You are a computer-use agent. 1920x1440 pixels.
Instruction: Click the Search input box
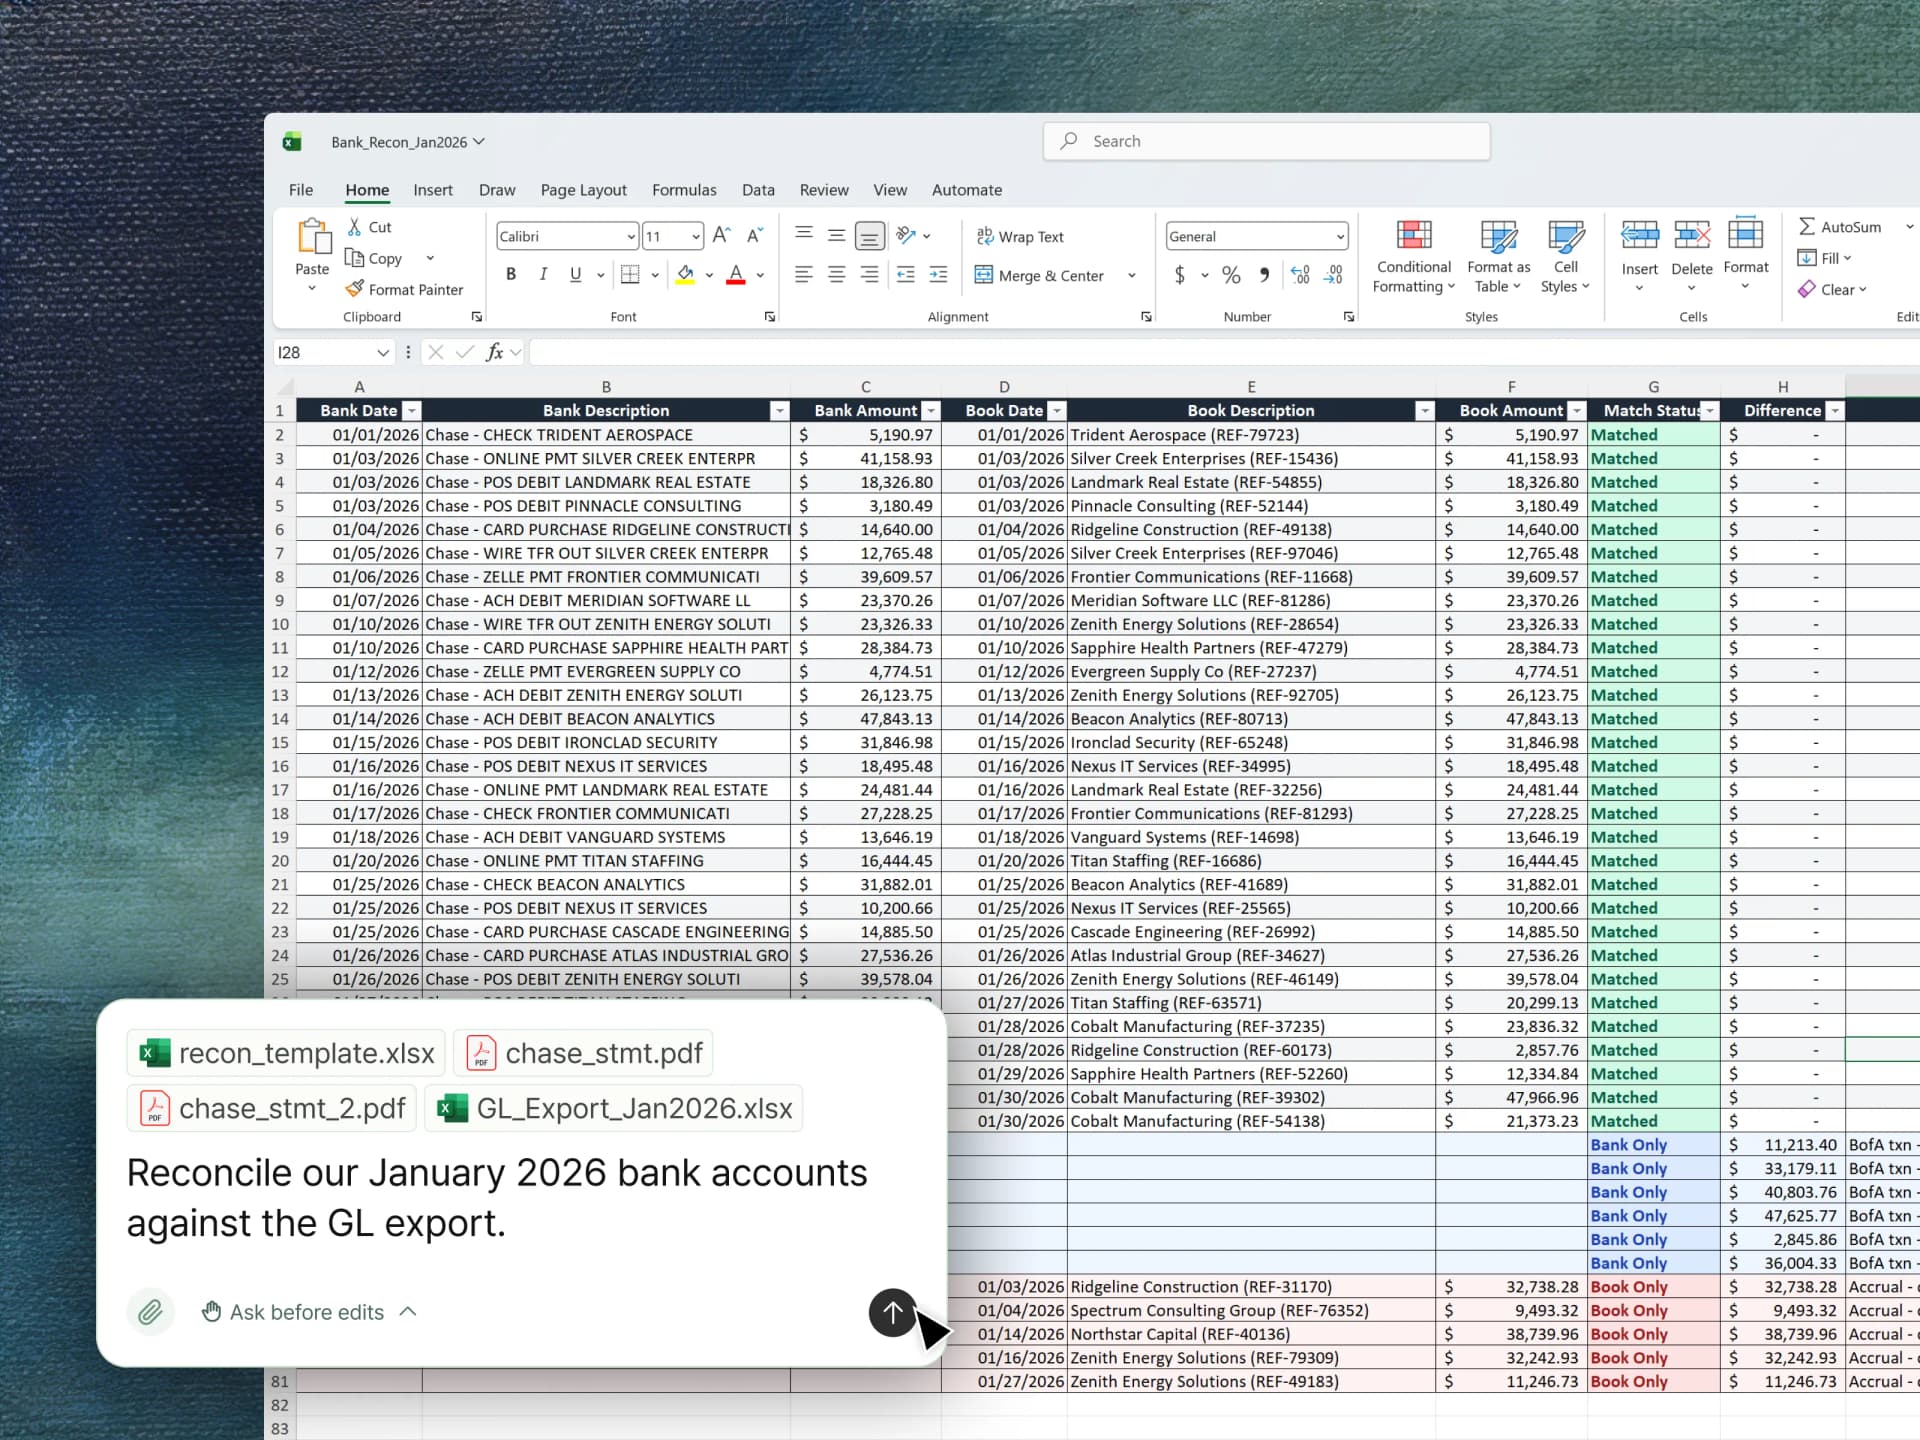coord(1266,142)
